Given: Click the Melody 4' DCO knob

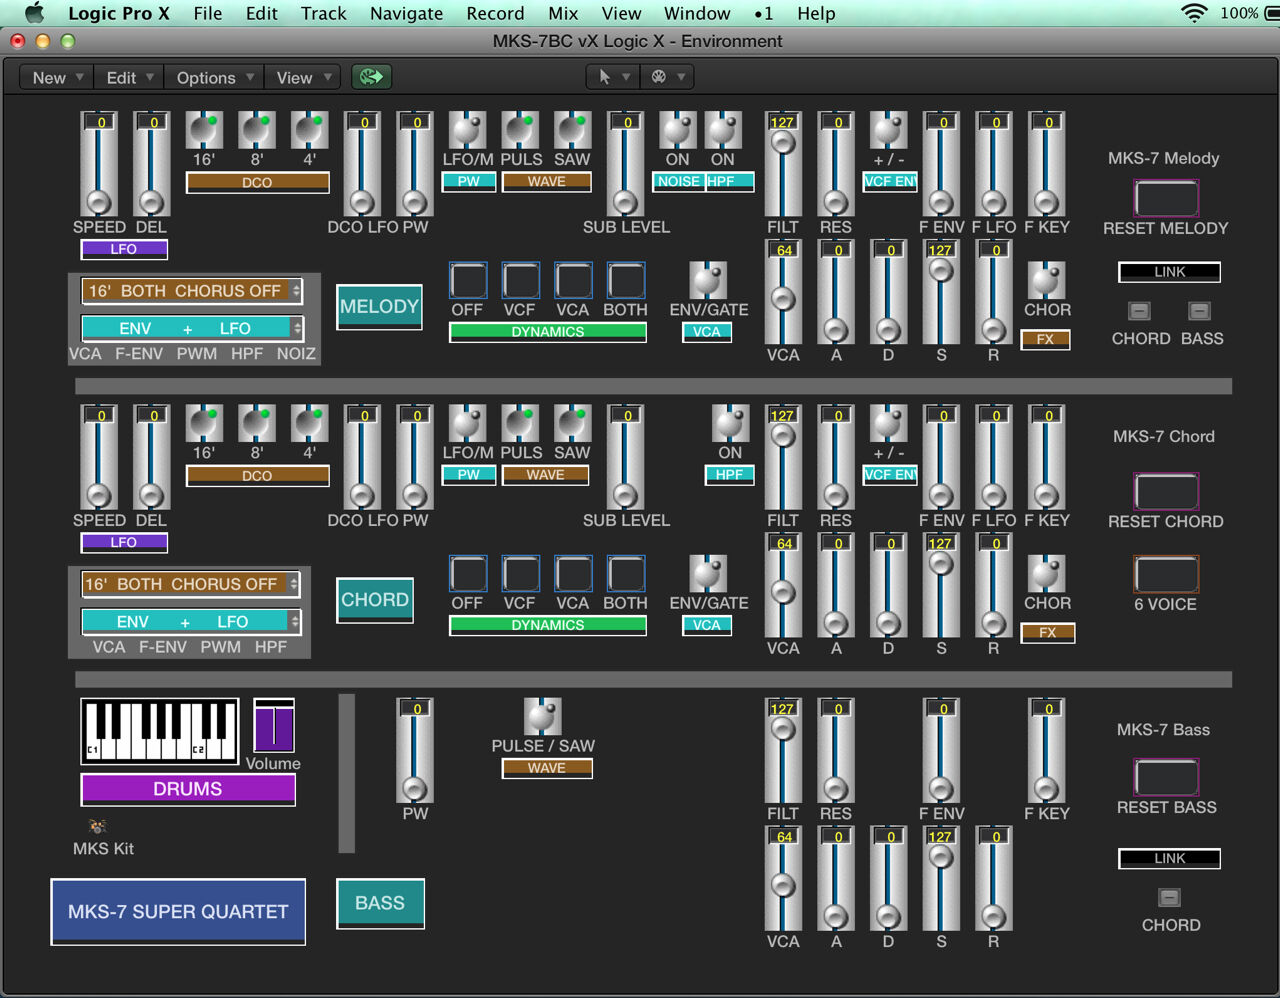Looking at the screenshot, I should (309, 131).
